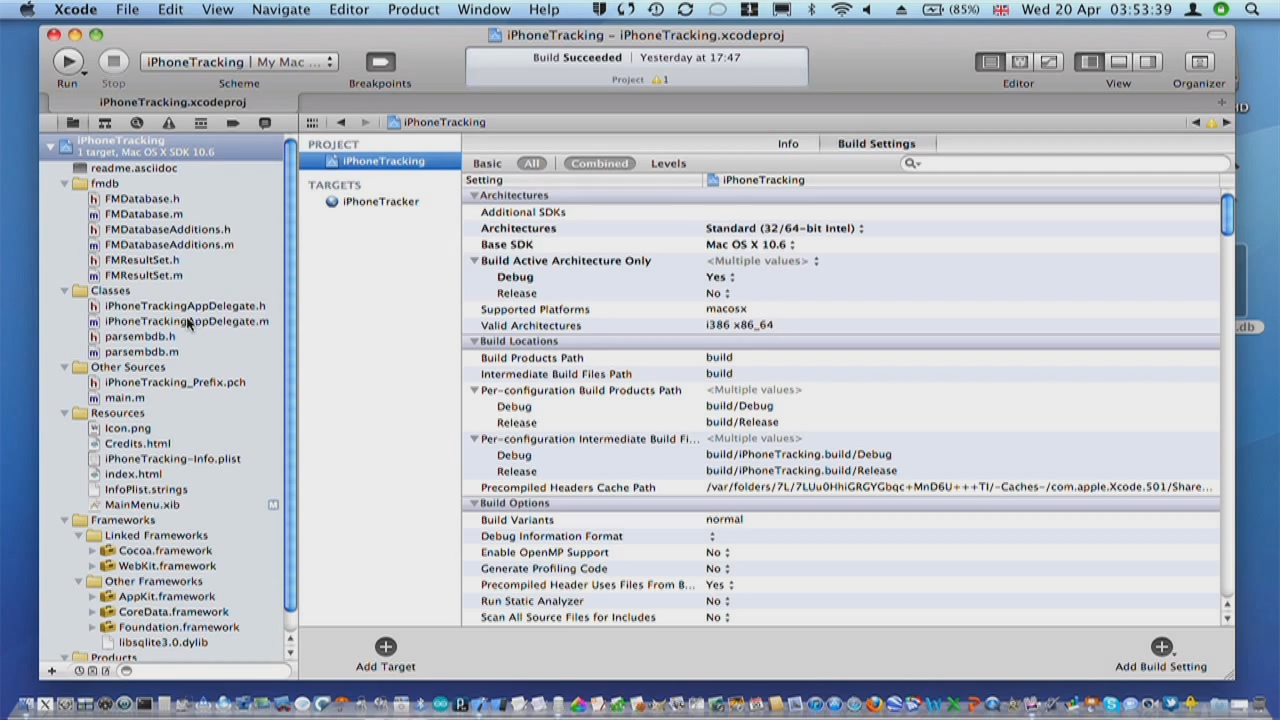Select the iPhoneTracker target
This screenshot has height=720, width=1280.
pyautogui.click(x=380, y=201)
